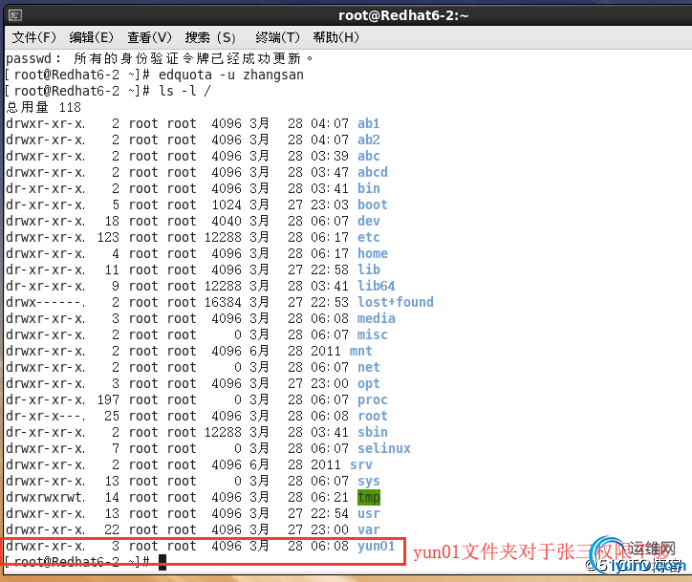
Task: Click the passwd success message line
Action: (160, 58)
